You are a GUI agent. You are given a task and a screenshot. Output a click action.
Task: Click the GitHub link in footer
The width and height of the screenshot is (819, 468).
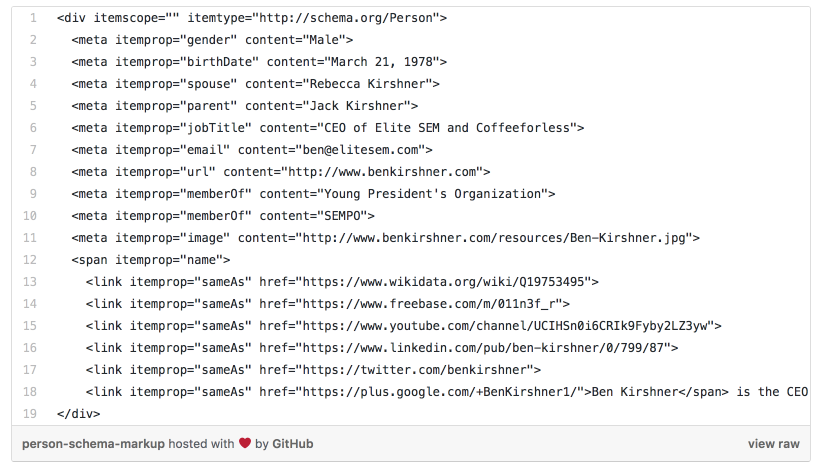click(x=292, y=444)
